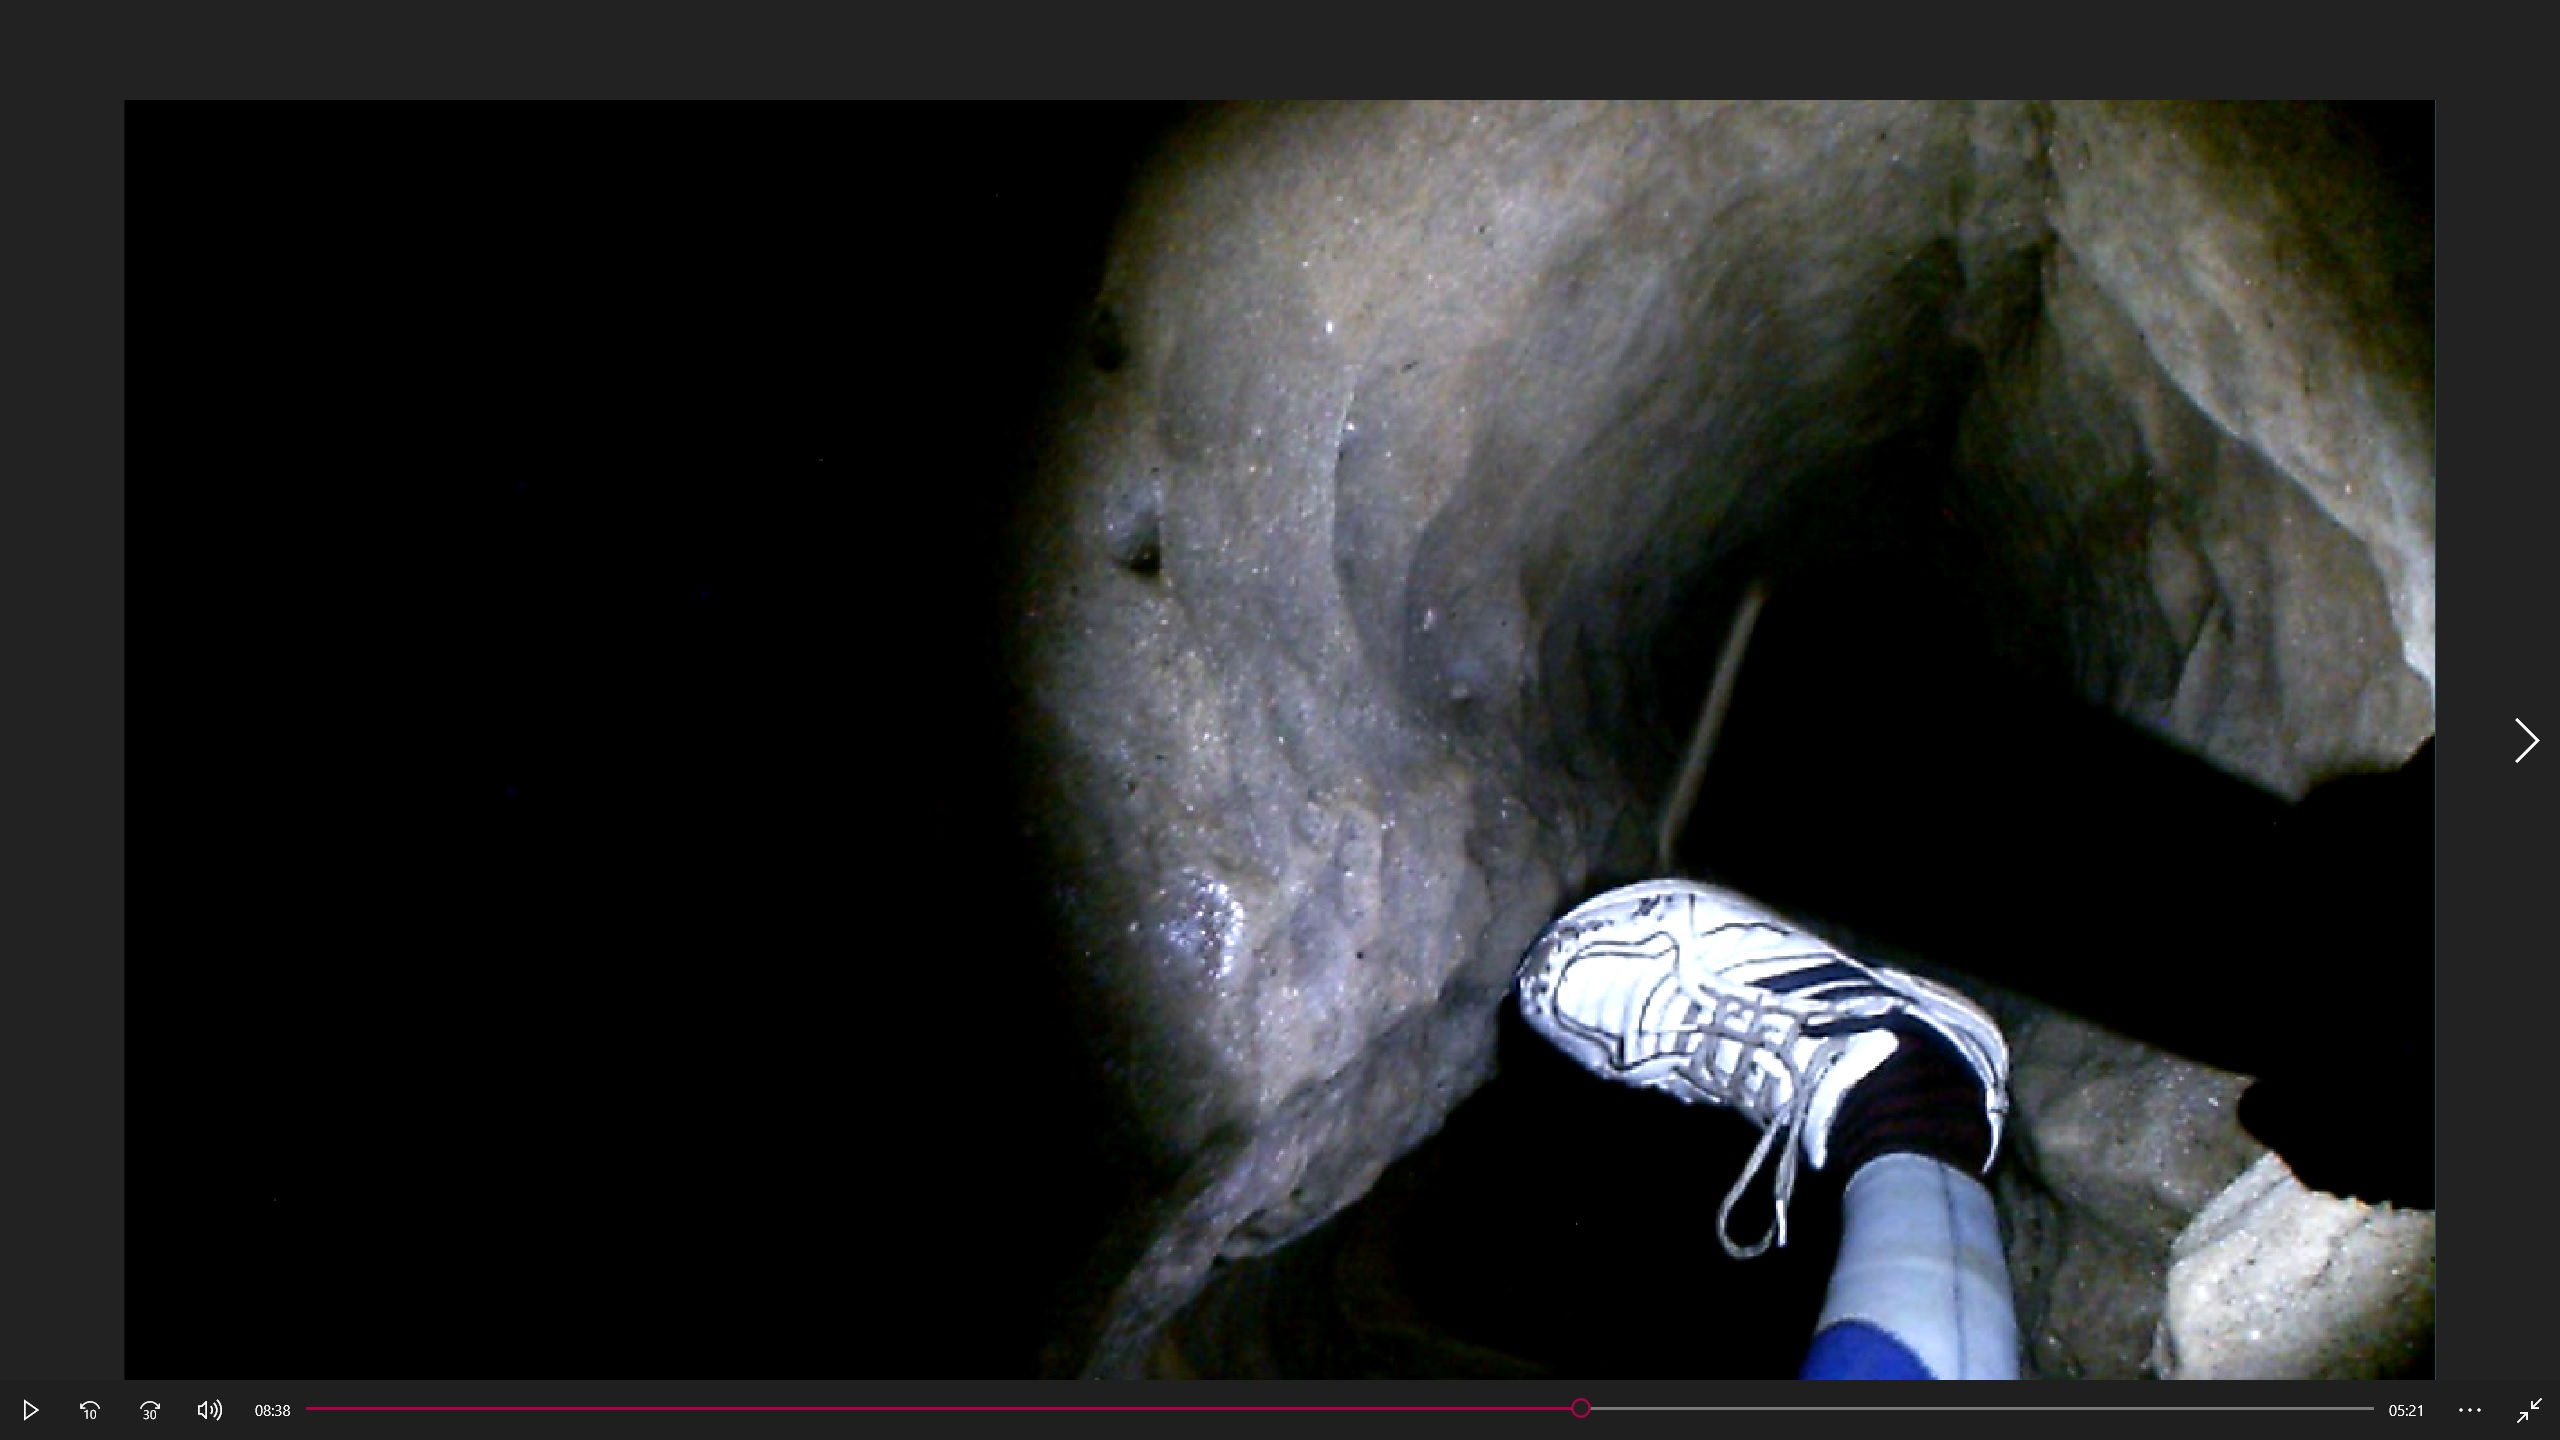Click the seek bar's circular thumb

tap(1580, 1408)
